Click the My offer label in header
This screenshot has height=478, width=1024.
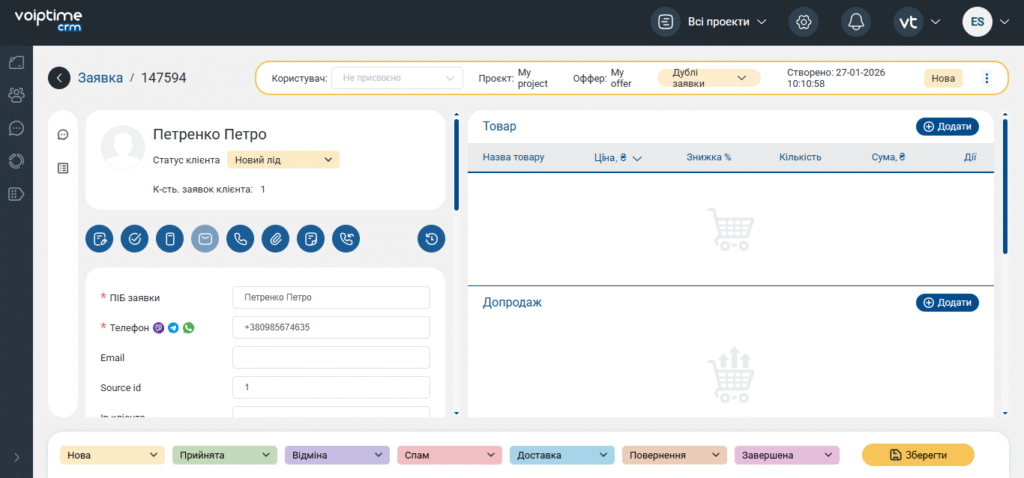[x=621, y=78]
